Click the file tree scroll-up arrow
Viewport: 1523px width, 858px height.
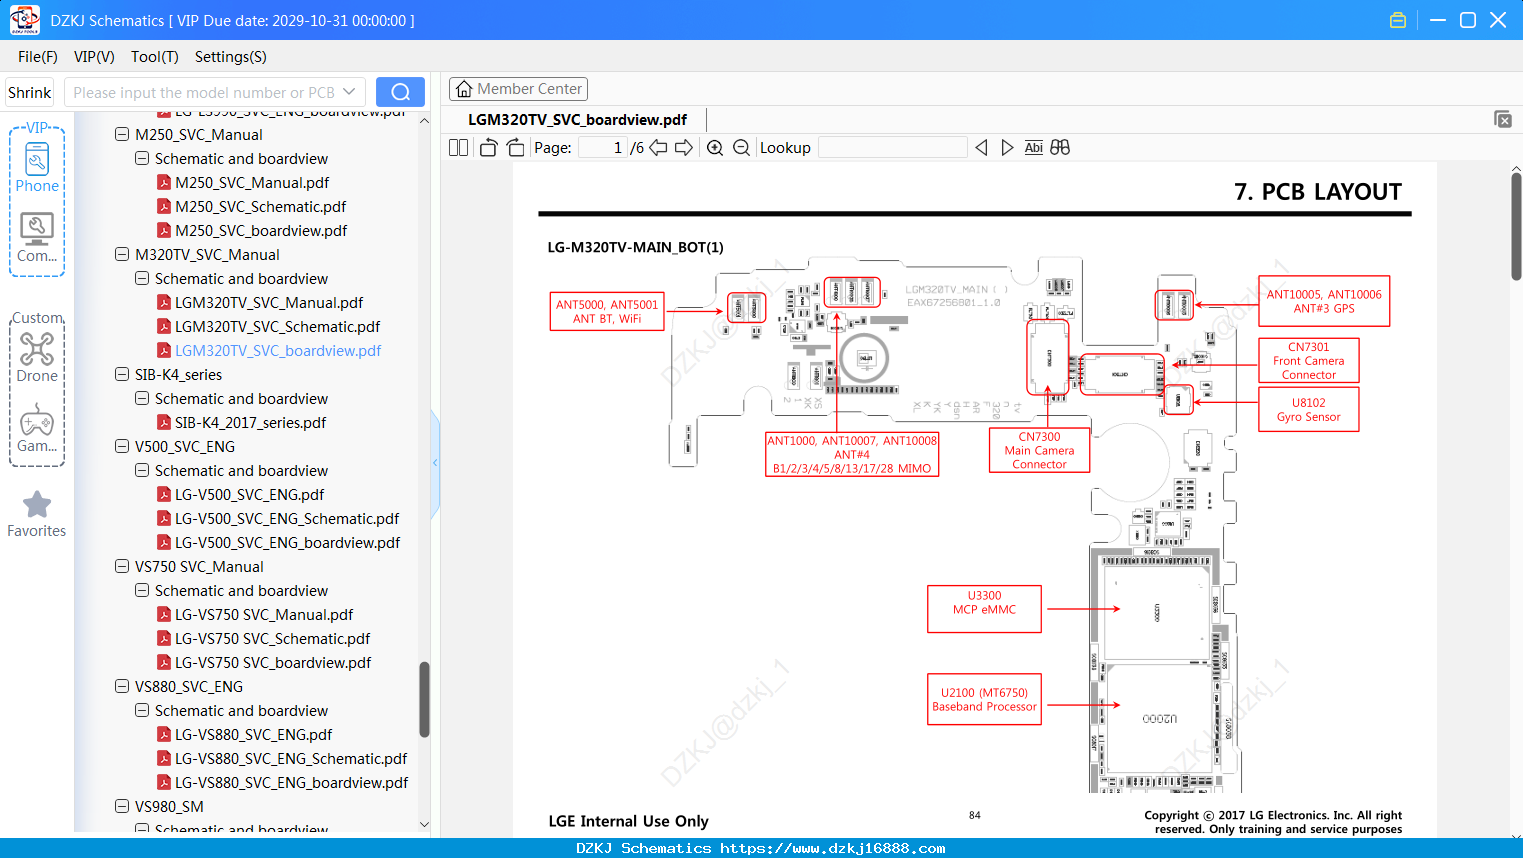(x=424, y=121)
